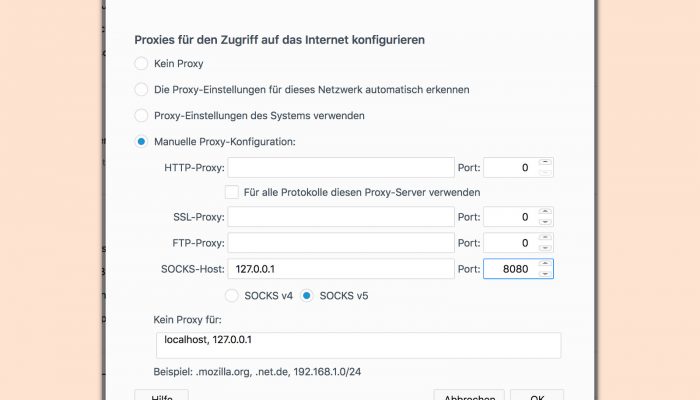The height and width of the screenshot is (400, 700).
Task: Decrease the SOCKS-Host port value
Action: click(545, 274)
